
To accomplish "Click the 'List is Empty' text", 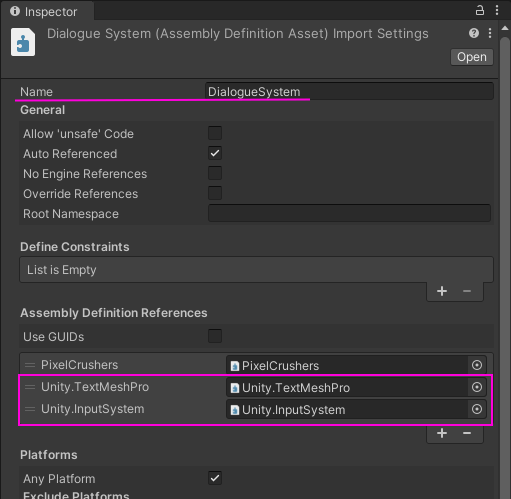I will [x=62, y=270].
